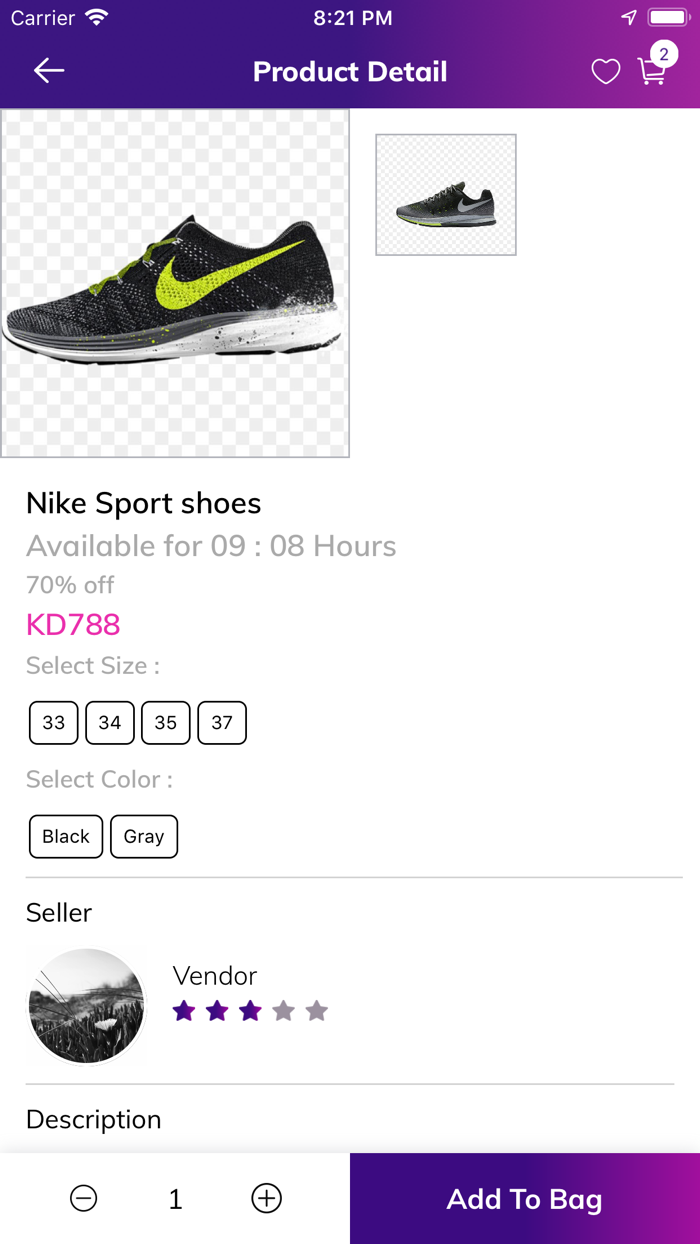
Task: Increase quantity with plus icon
Action: [266, 1198]
